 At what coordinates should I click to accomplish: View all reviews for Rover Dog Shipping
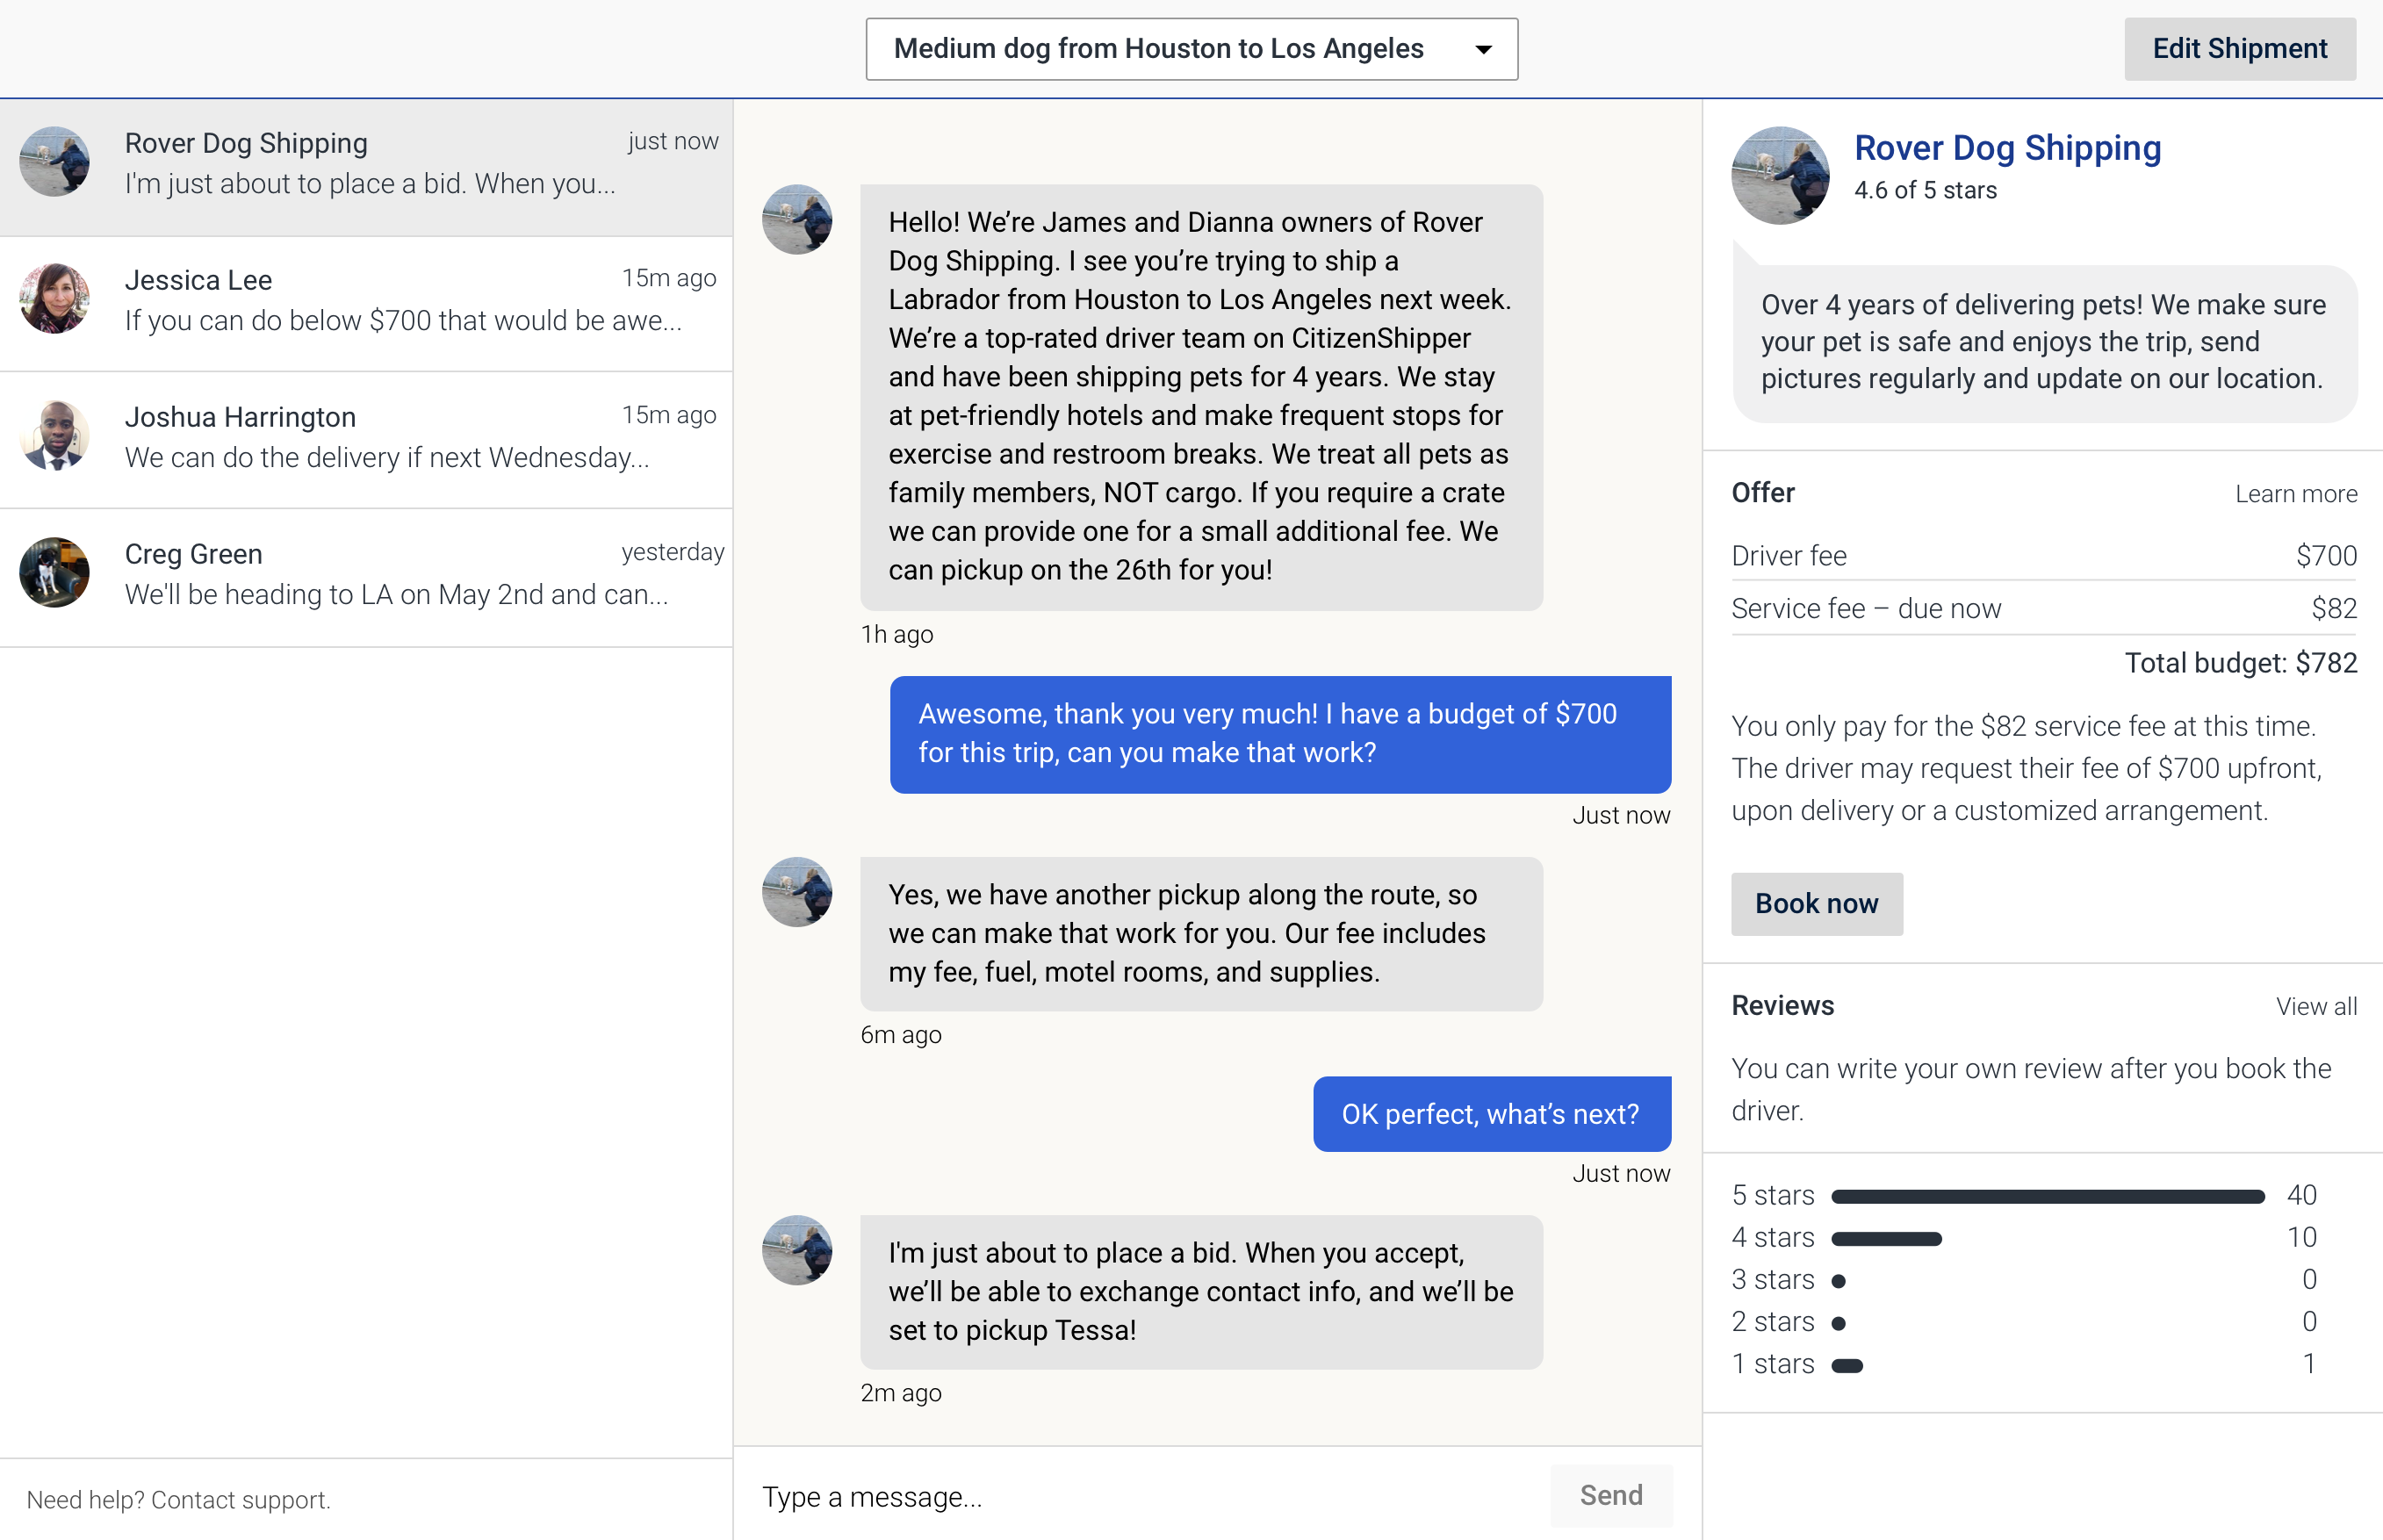tap(2317, 1006)
